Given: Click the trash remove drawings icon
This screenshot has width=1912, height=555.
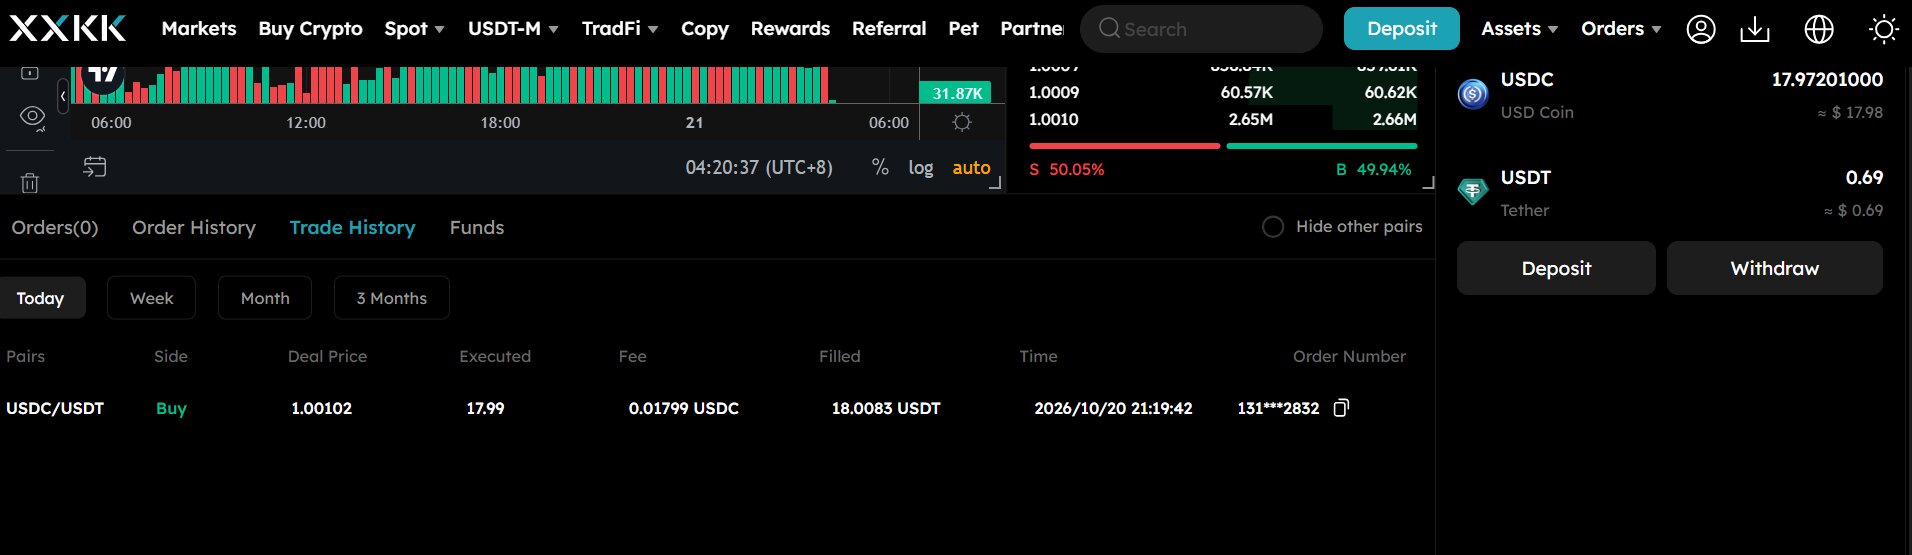Looking at the screenshot, I should 30,182.
